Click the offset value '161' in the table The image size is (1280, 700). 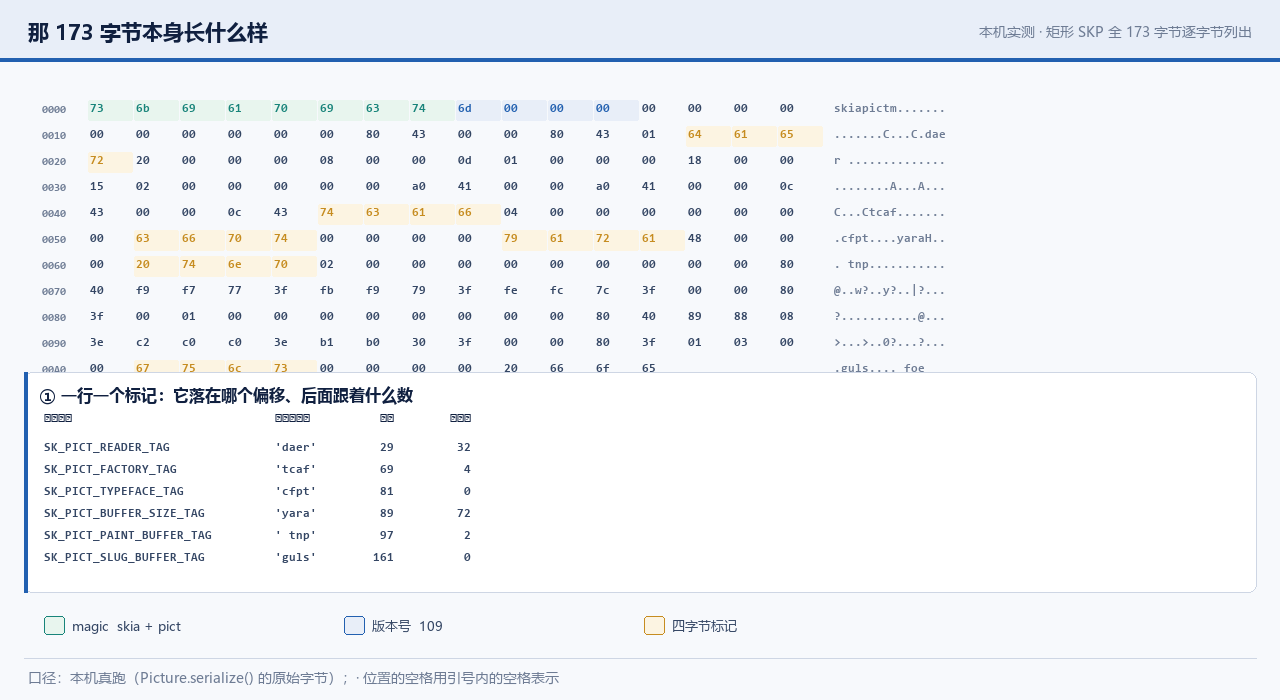(x=383, y=557)
